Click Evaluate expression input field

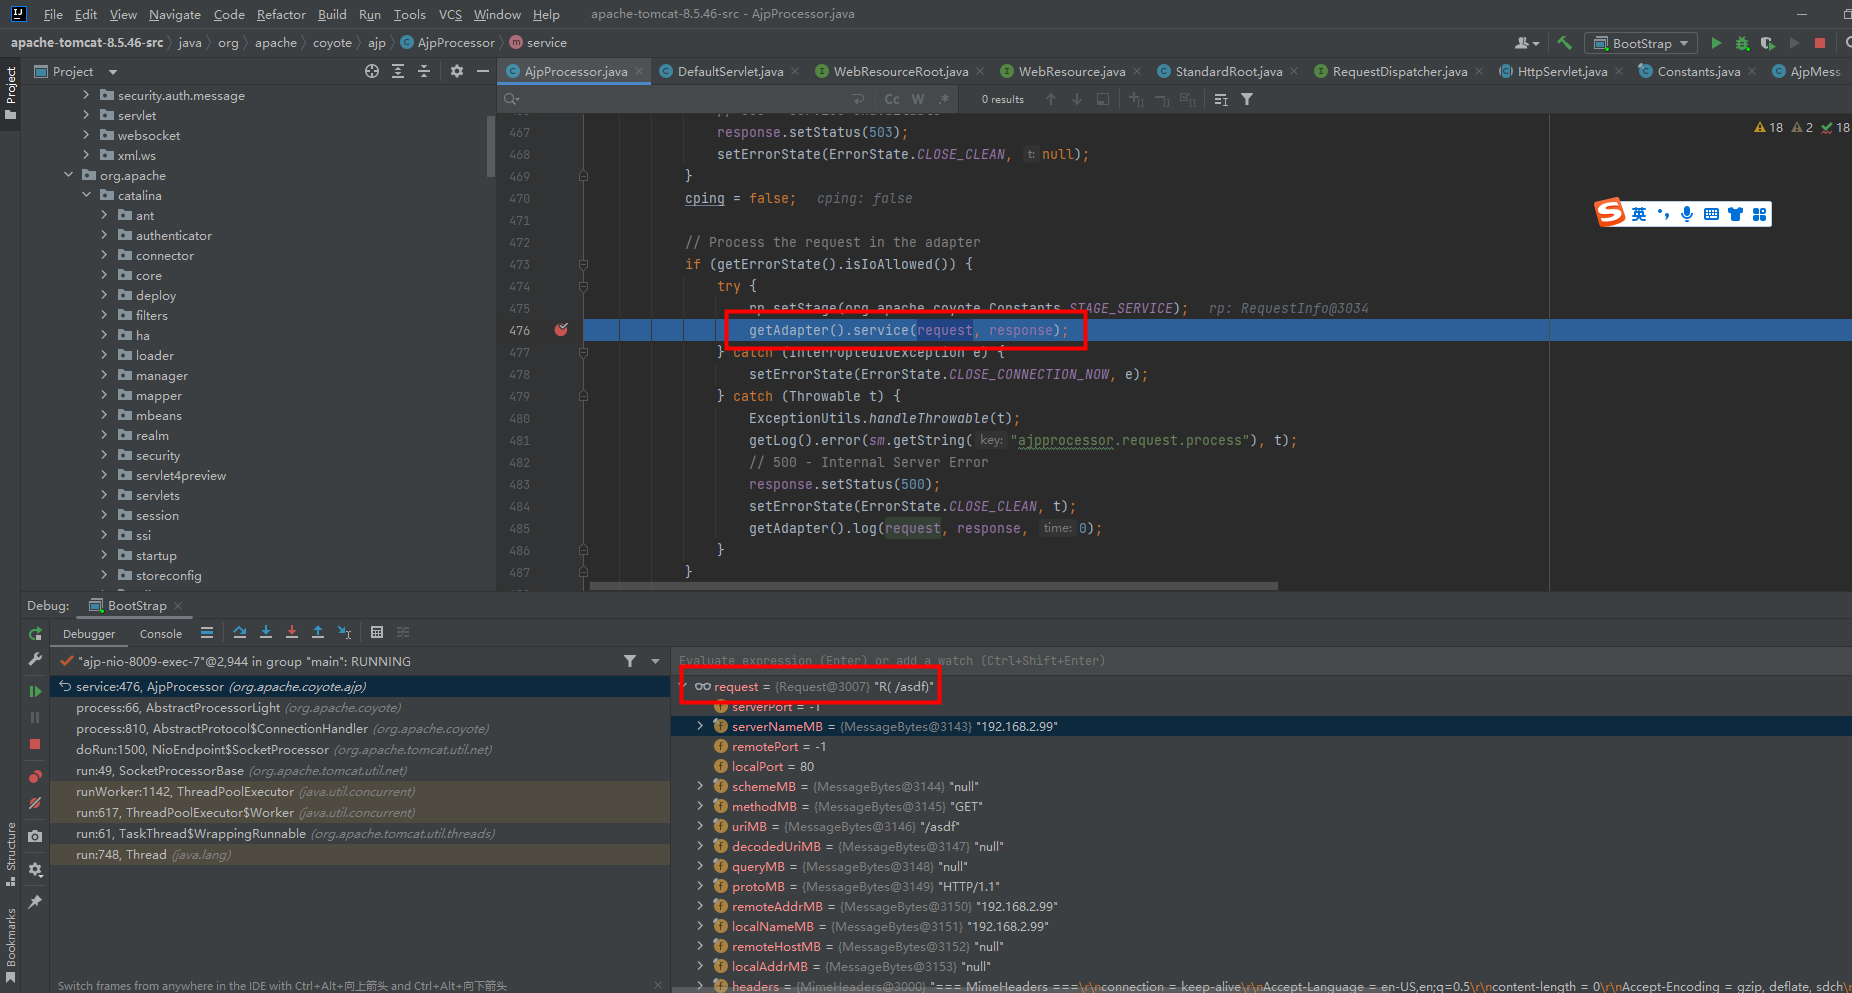click(x=1260, y=661)
